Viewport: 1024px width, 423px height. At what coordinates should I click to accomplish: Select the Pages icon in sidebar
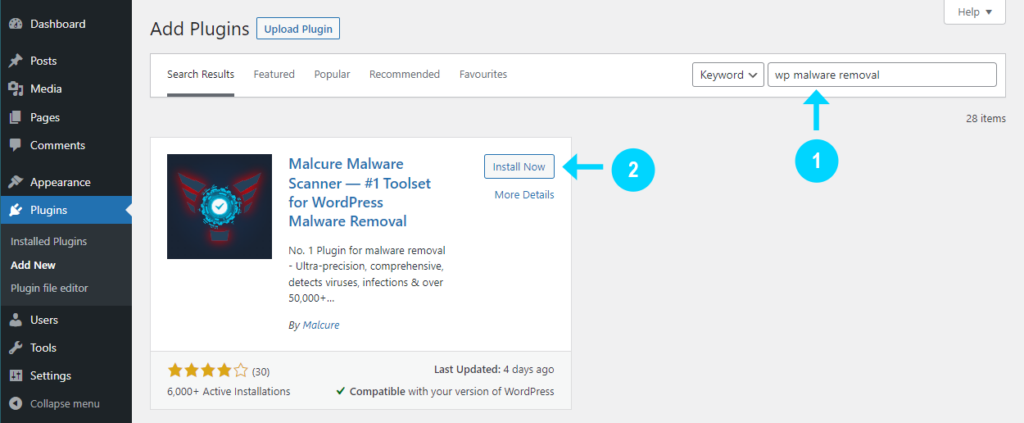pos(16,117)
